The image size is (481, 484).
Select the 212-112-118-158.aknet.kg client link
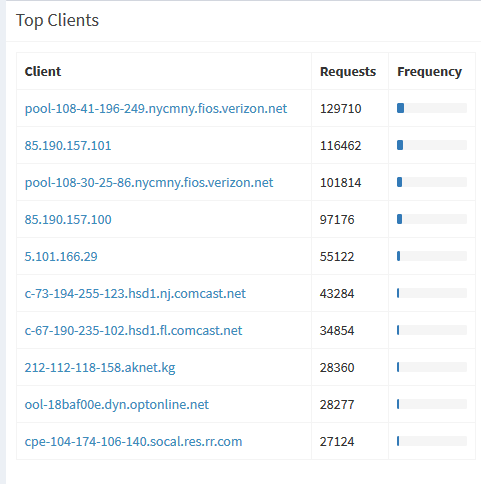(x=100, y=368)
